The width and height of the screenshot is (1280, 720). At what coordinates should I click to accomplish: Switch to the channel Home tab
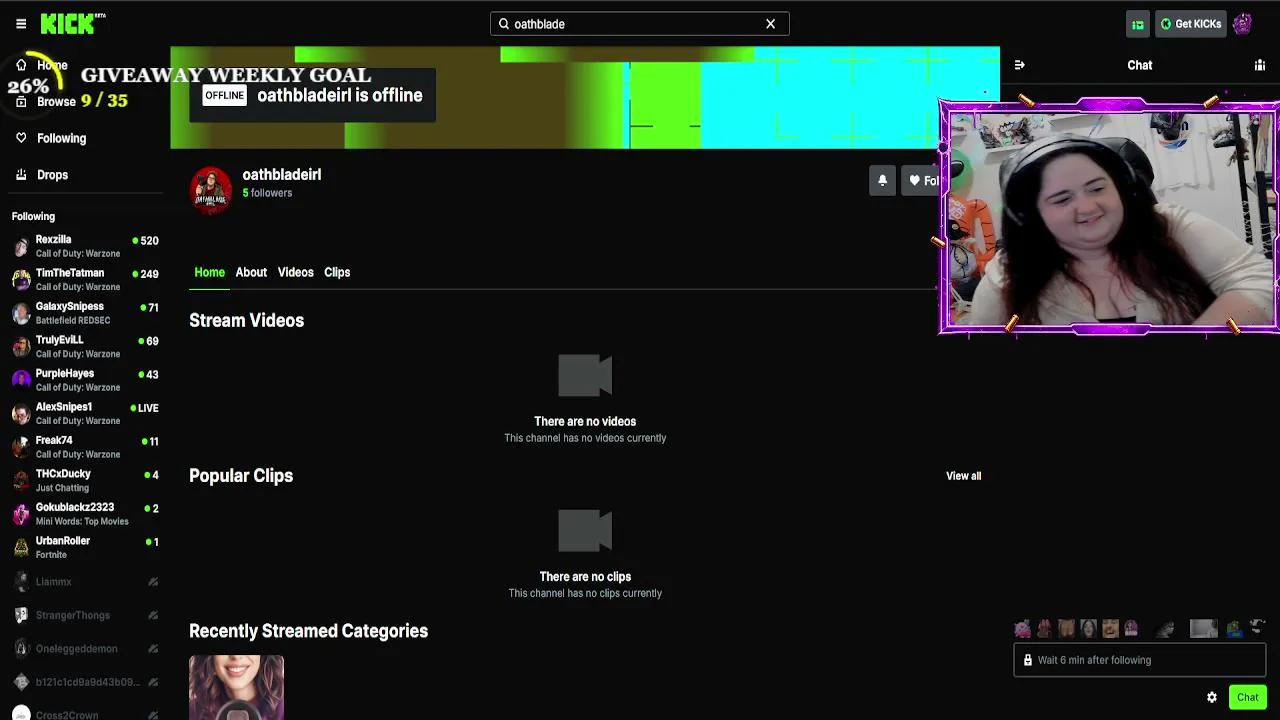209,272
